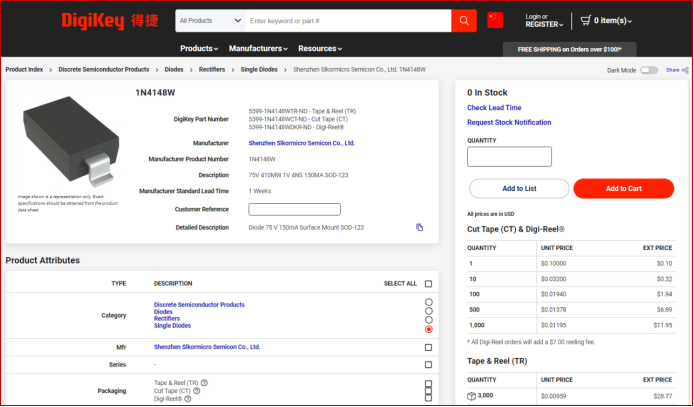Click the help icon beside Tape & Reel (TR)
The image size is (694, 407).
tap(204, 383)
